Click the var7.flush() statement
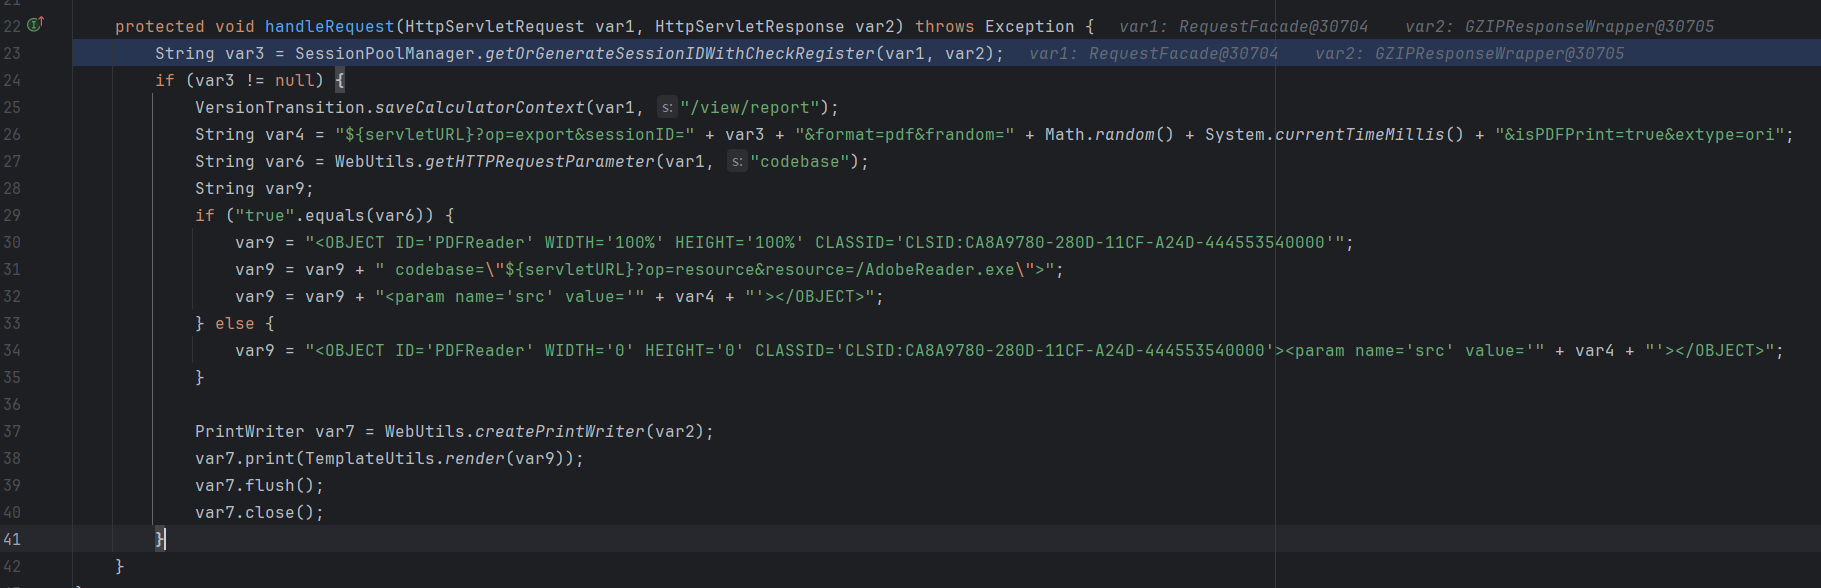 tap(259, 486)
